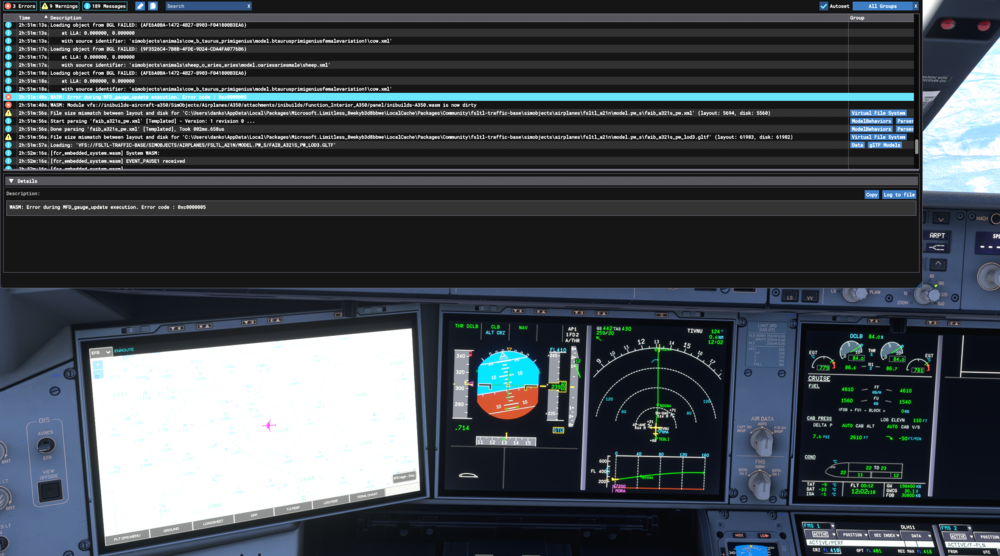Toggle the Messages filter in console
1000x556 pixels.
[108, 6]
